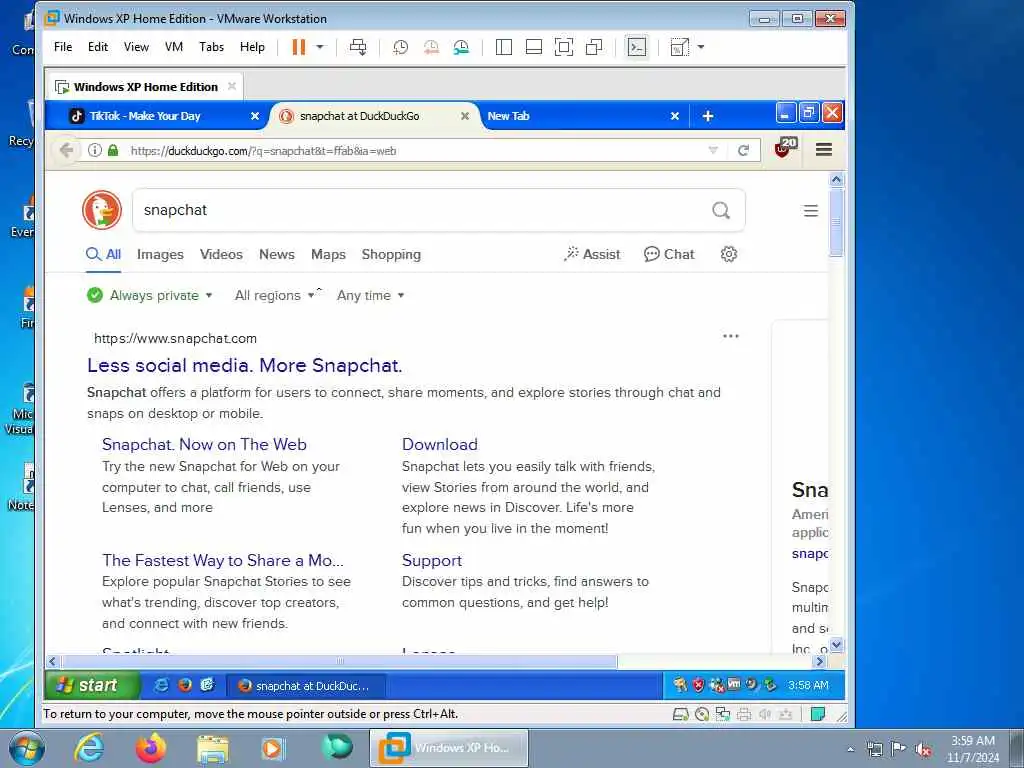Open the VMware Edit menu

(x=98, y=47)
